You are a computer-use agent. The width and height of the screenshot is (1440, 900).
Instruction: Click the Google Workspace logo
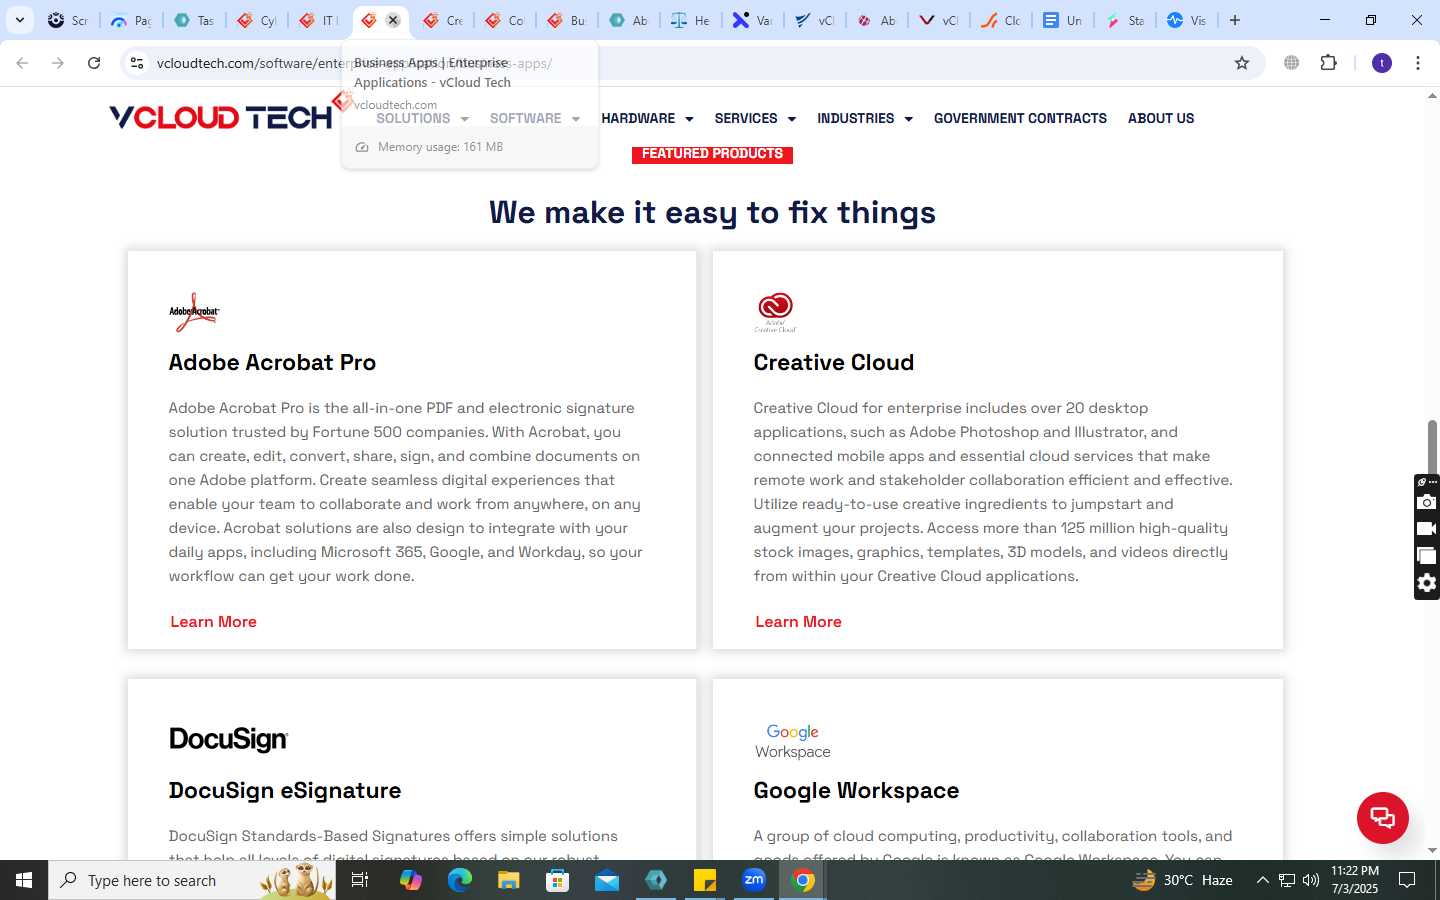792,741
